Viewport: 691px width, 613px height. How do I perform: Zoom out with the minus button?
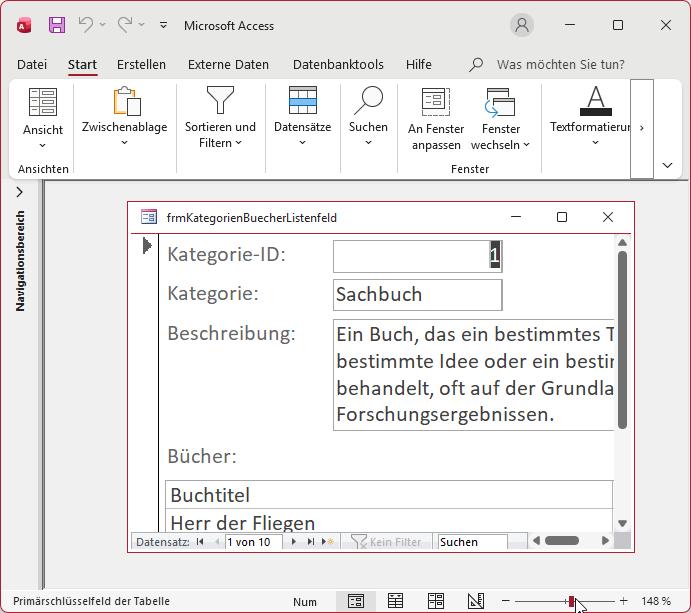(505, 601)
